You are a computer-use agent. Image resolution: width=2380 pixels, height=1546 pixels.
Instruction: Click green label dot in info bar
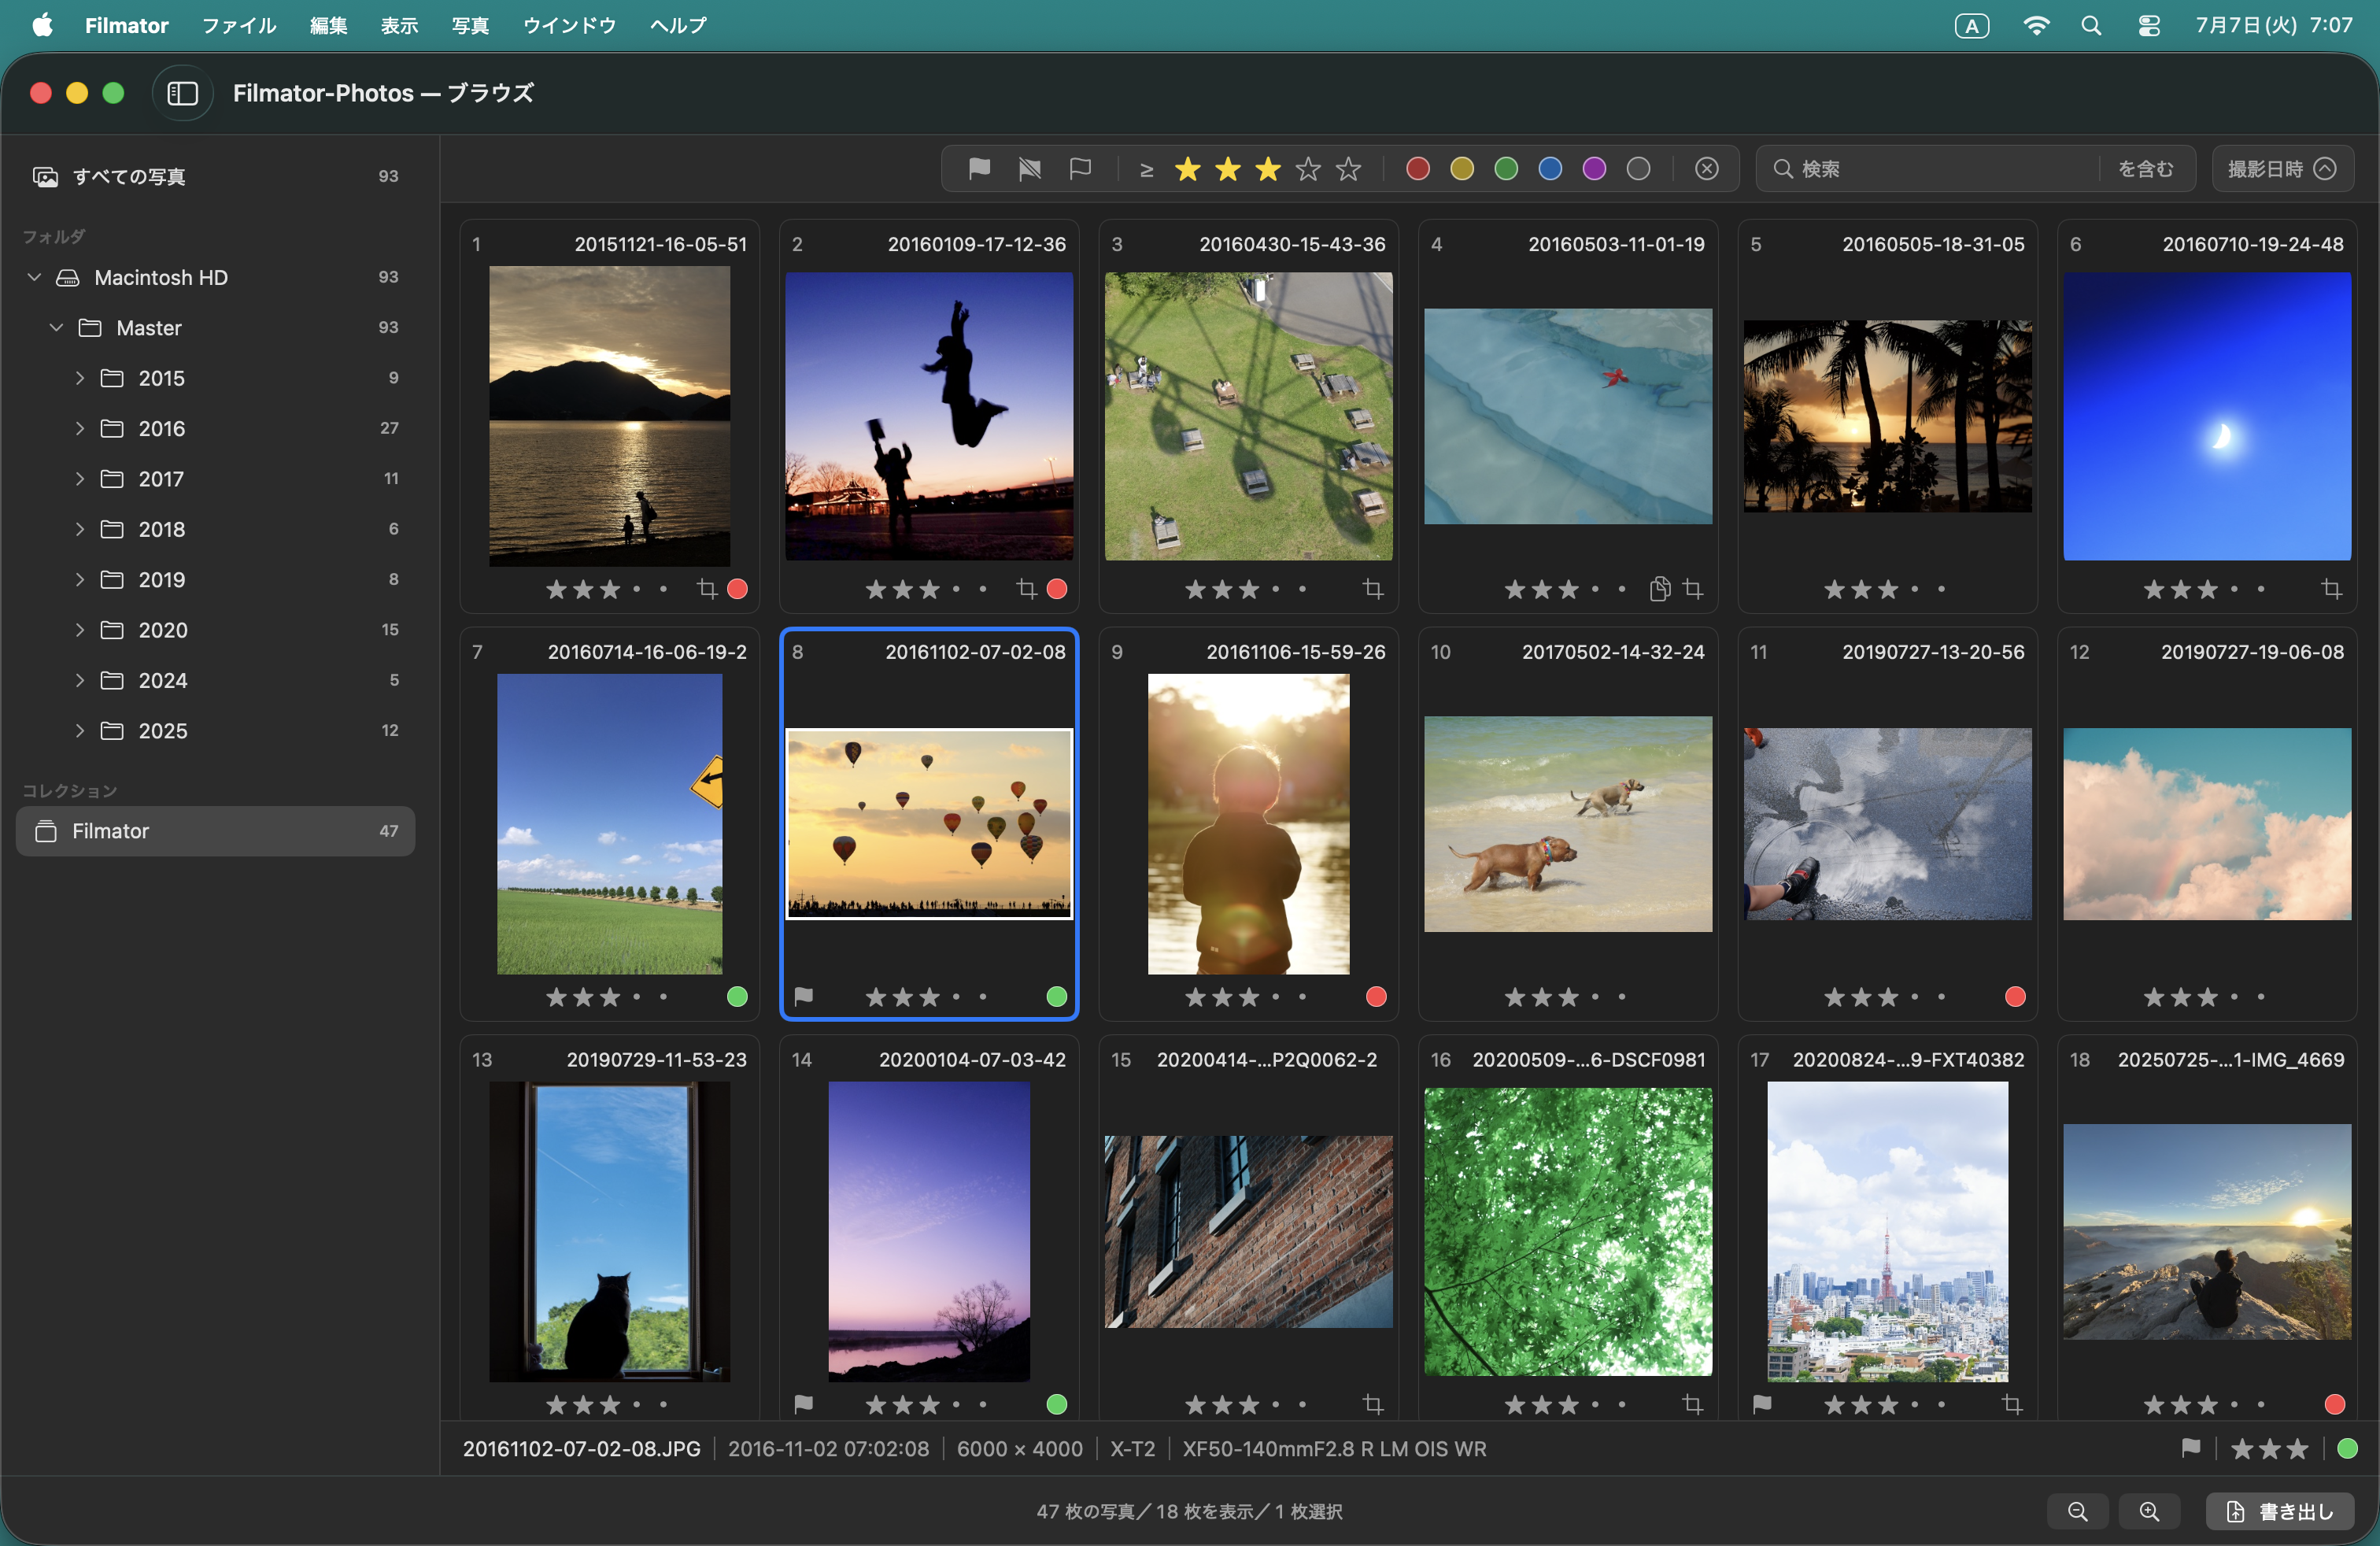[2347, 1448]
